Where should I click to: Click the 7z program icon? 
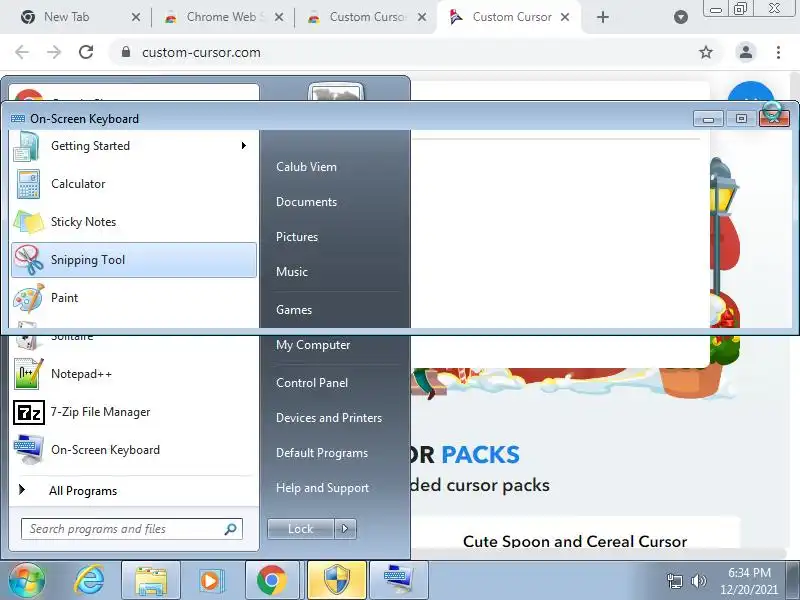coord(29,412)
